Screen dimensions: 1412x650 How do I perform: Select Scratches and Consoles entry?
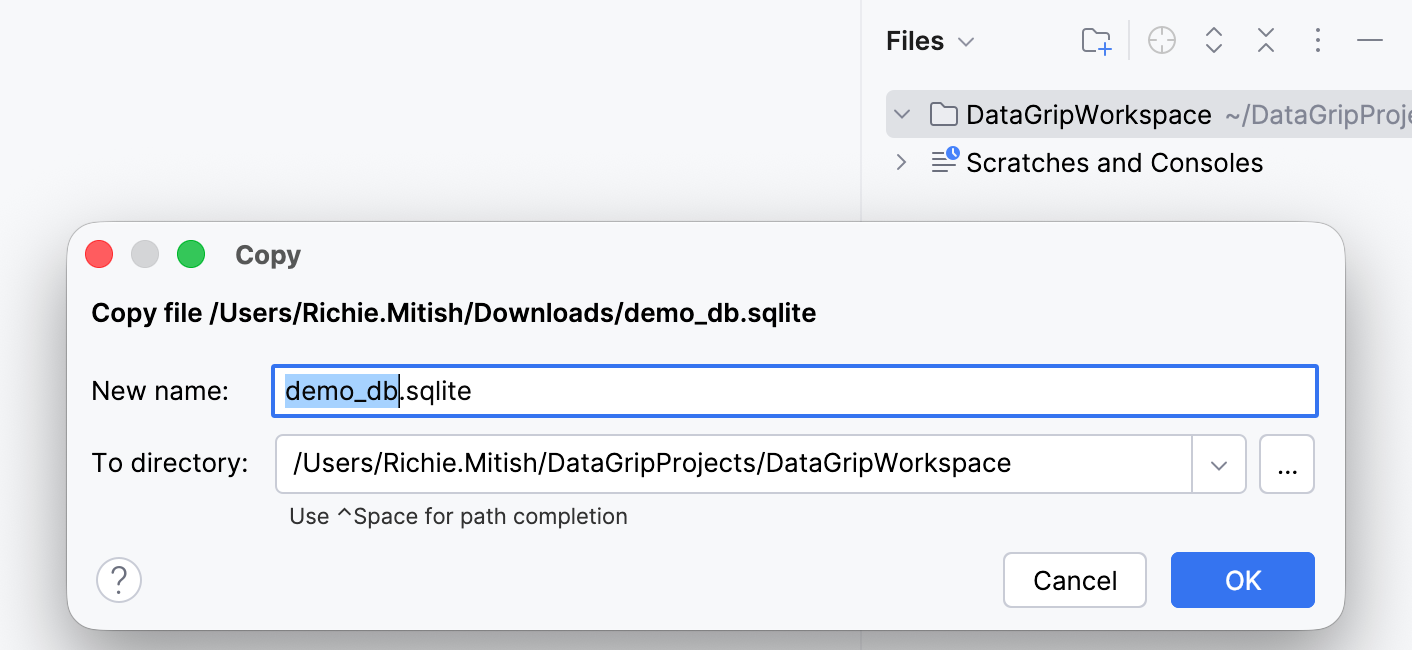coord(1114,163)
